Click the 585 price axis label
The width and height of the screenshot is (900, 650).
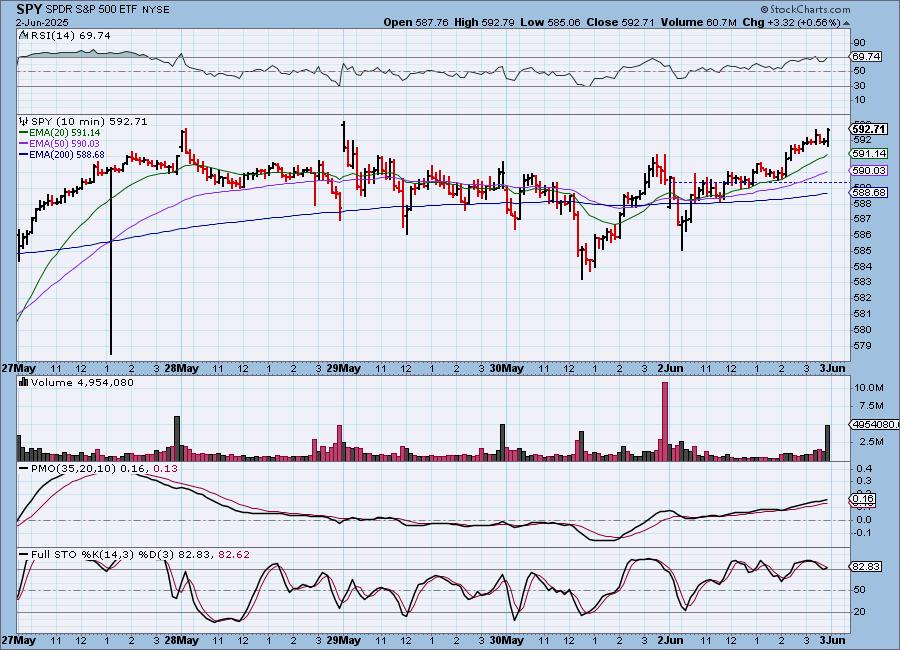[863, 251]
